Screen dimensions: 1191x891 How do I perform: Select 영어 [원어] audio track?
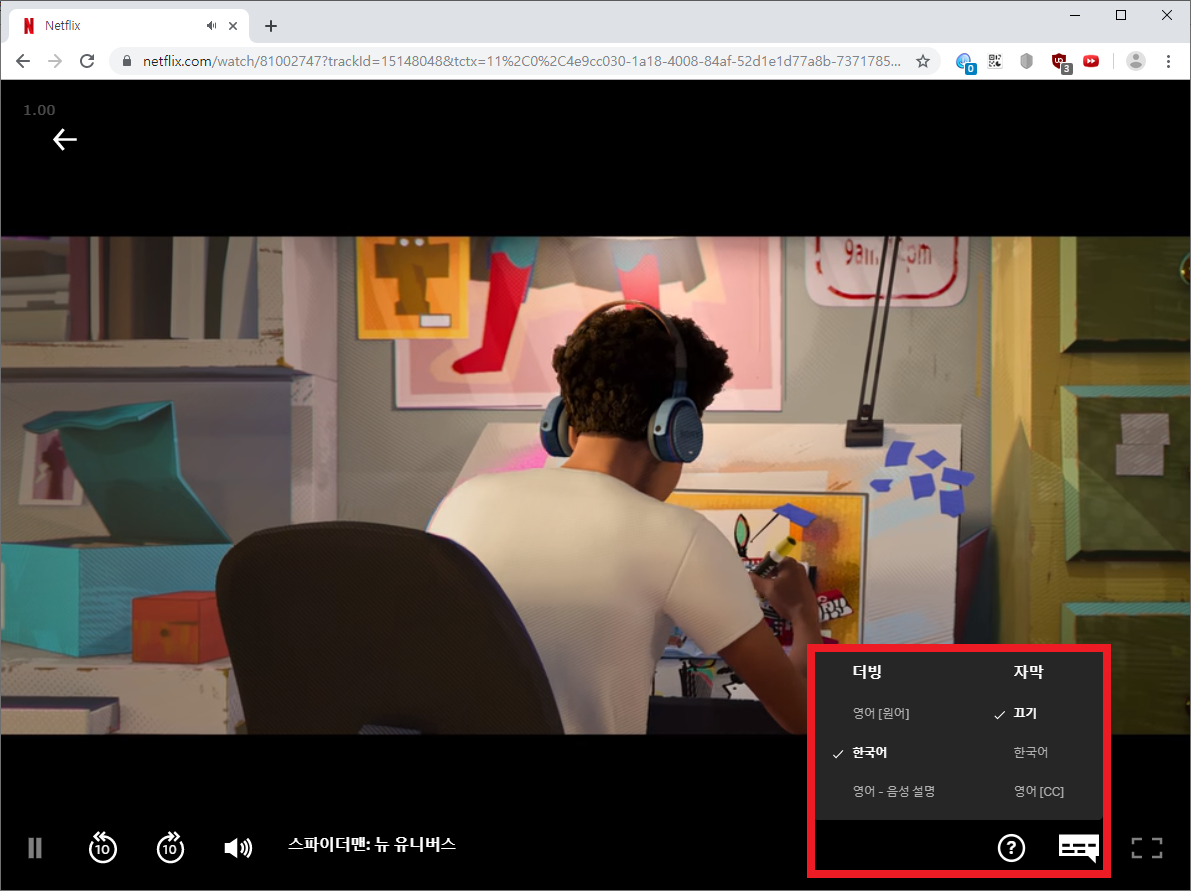click(880, 713)
